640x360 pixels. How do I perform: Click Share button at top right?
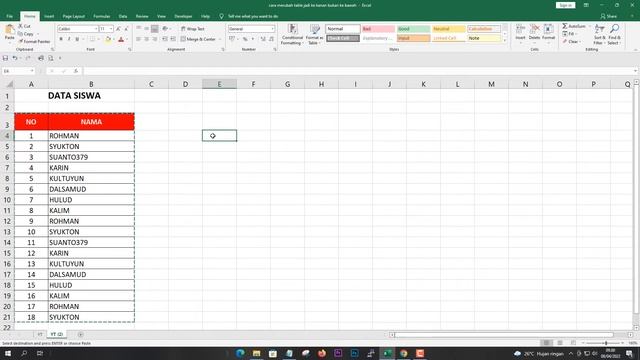pyautogui.click(x=609, y=16)
